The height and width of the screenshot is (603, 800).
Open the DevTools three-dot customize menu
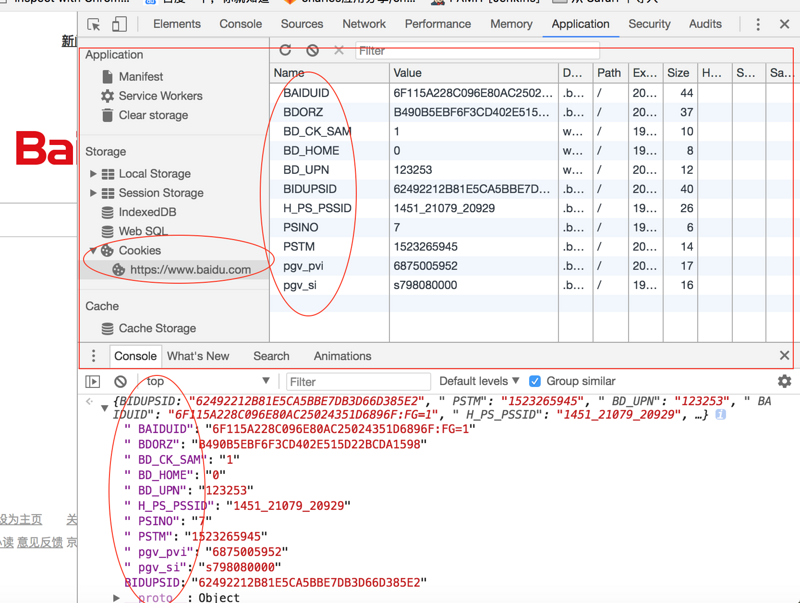tap(758, 24)
